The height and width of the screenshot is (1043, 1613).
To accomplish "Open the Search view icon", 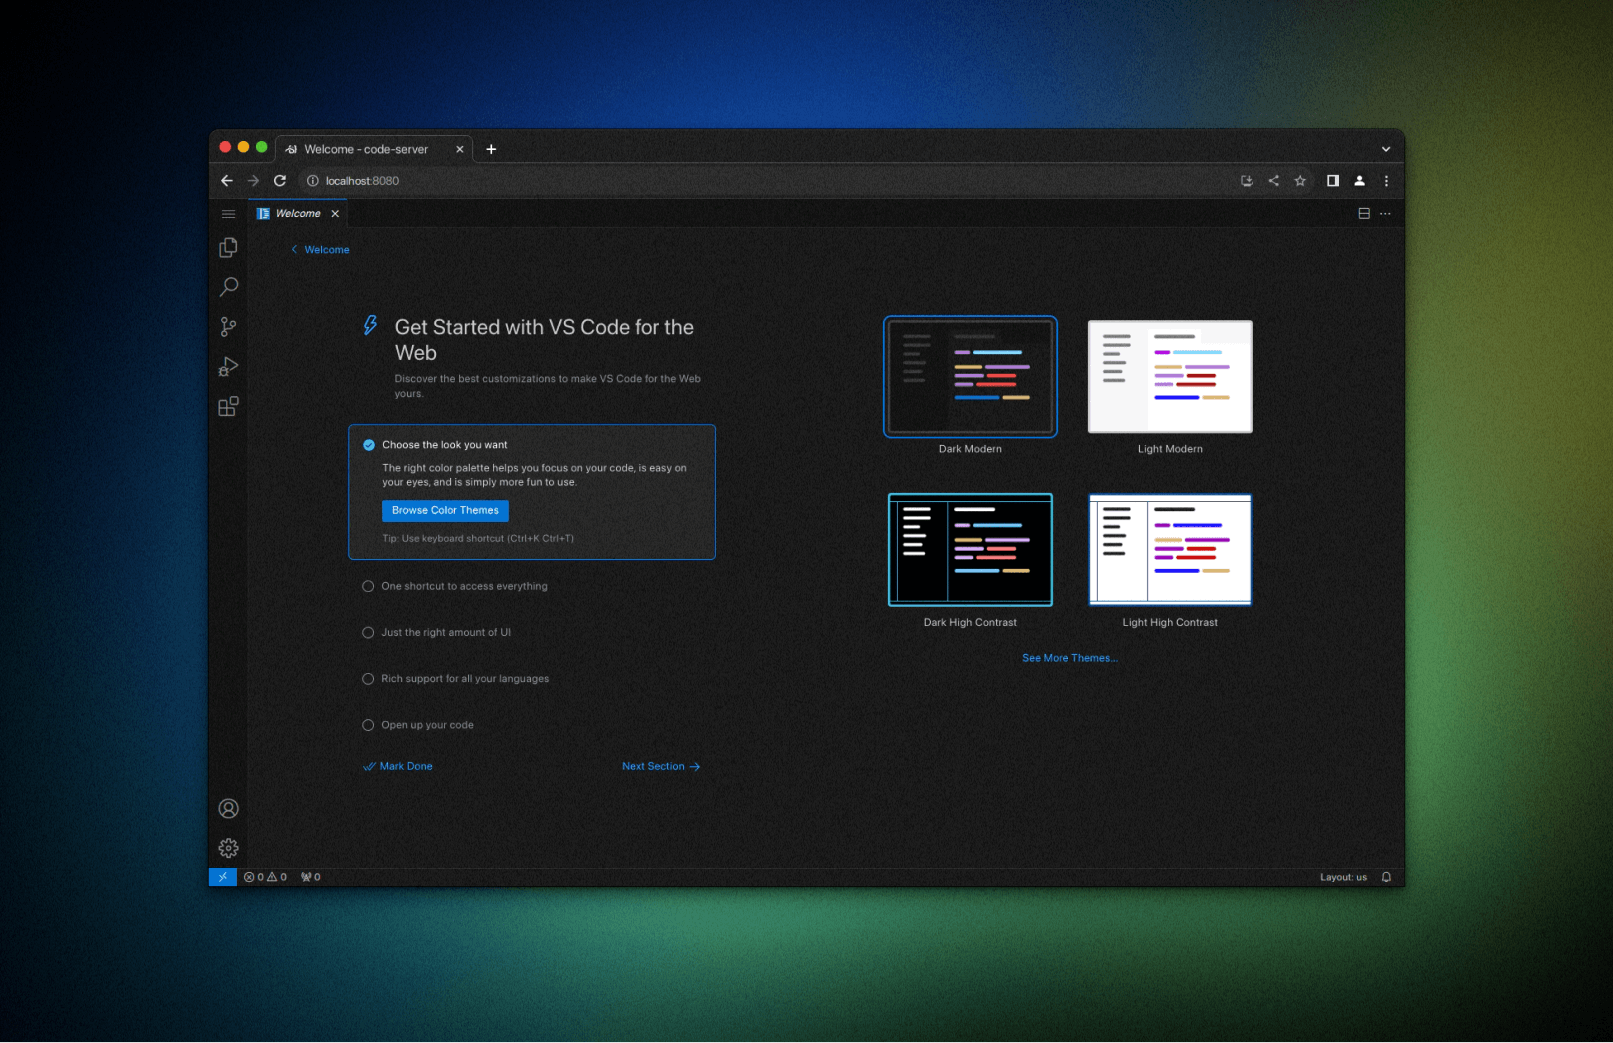I will pos(228,287).
